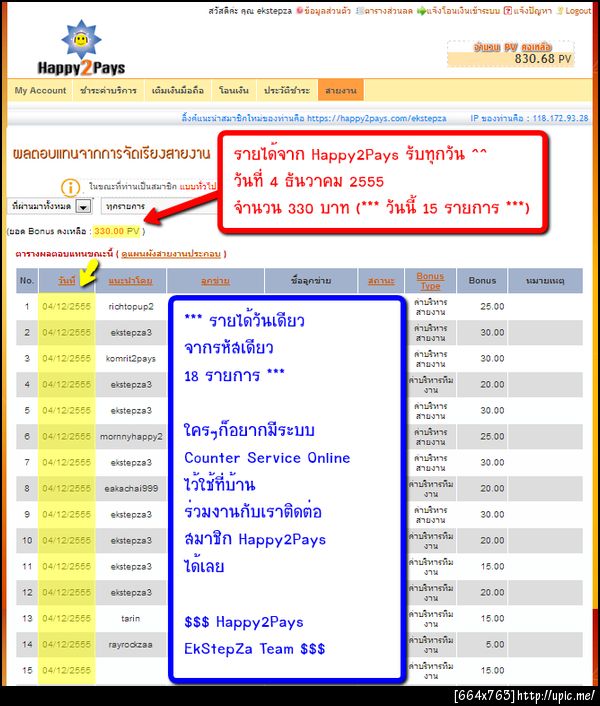Screen dimensions: 600x706
Task: Click the orange info icon near member notice
Action: pyautogui.click(x=71, y=187)
